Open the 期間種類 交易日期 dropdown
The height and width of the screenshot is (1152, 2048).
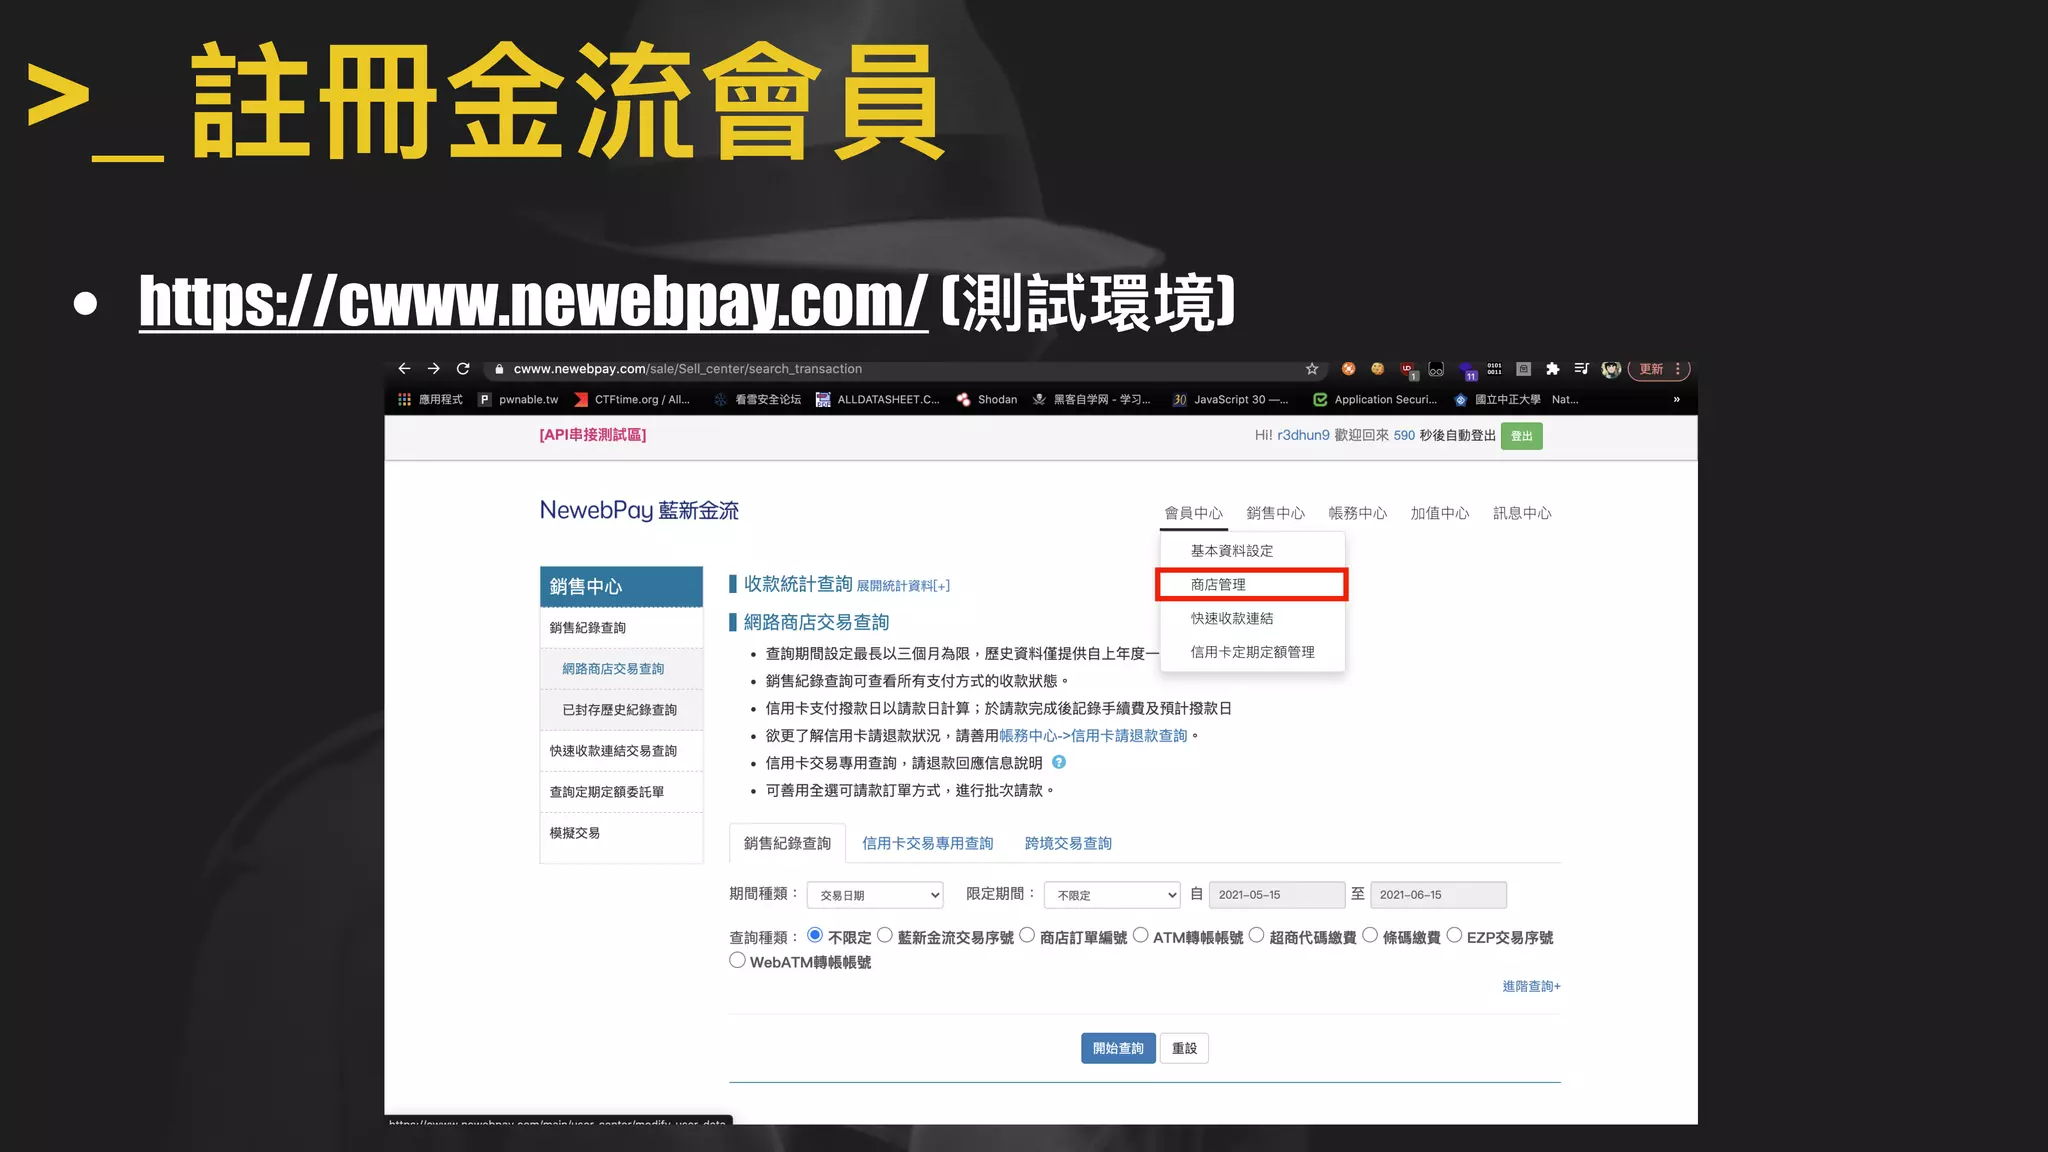click(x=875, y=895)
